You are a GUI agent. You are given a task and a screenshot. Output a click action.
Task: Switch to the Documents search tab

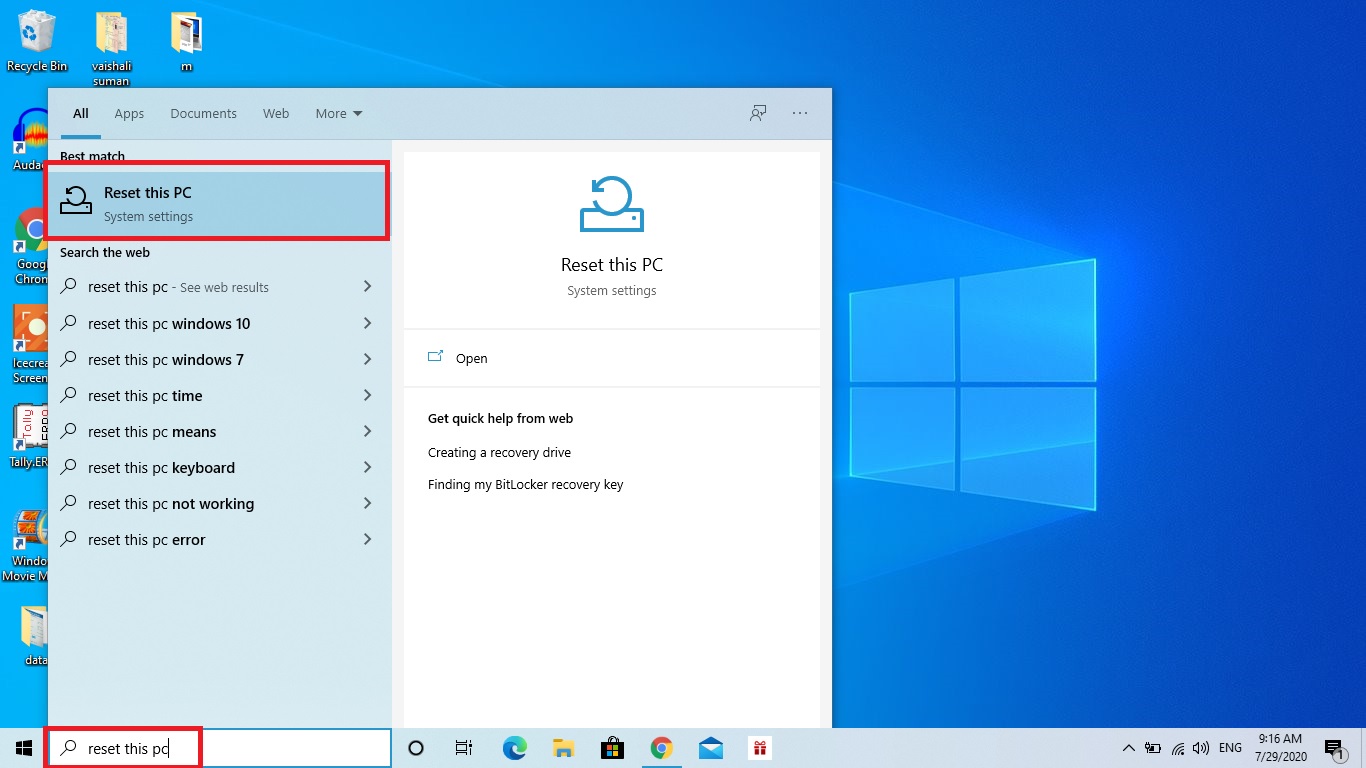[x=203, y=113]
